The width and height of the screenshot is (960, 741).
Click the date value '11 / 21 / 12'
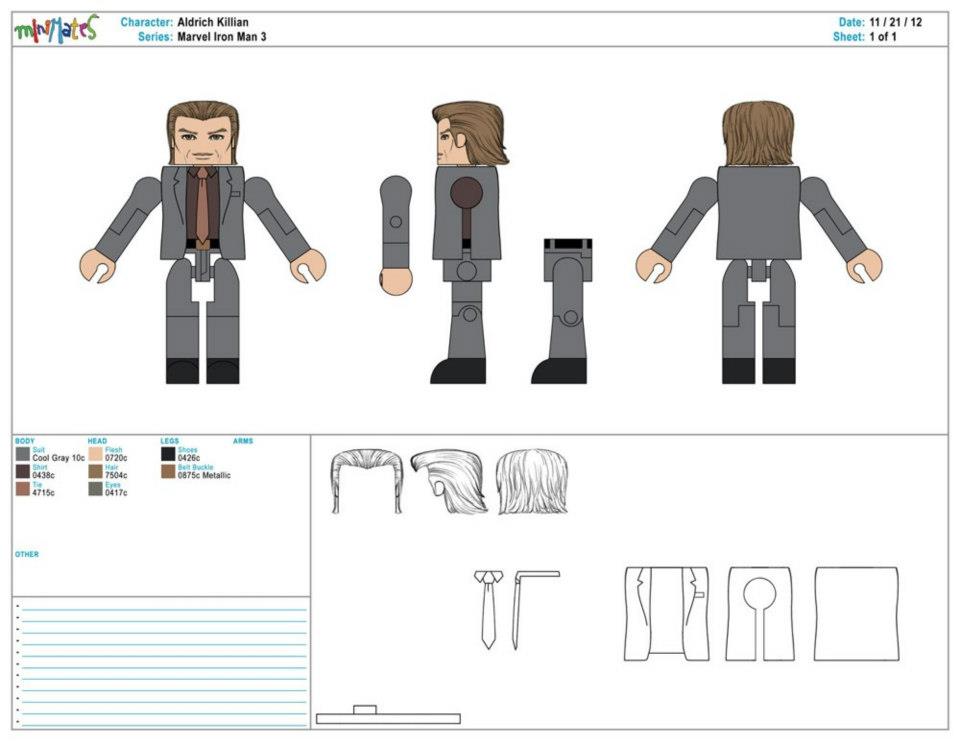pos(896,22)
